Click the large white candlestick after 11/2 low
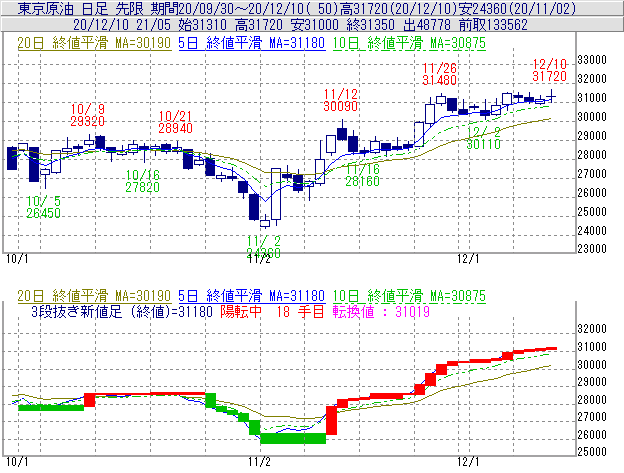This screenshot has height=473, width=624. point(276,194)
